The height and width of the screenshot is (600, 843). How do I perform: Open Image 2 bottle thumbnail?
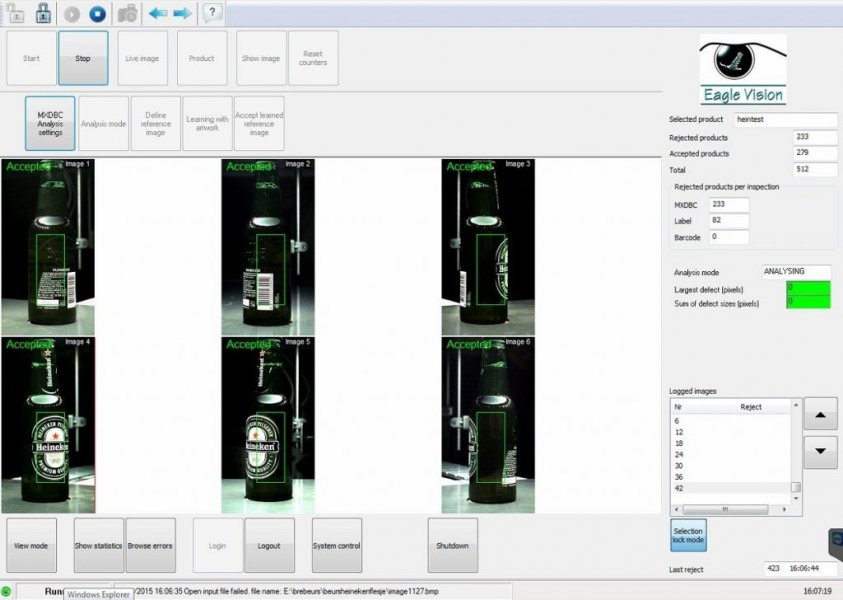268,247
